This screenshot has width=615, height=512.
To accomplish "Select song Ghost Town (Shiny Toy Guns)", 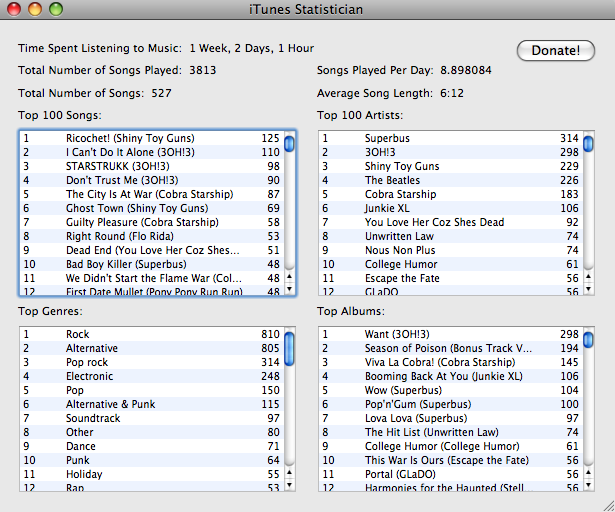I will click(x=152, y=208).
